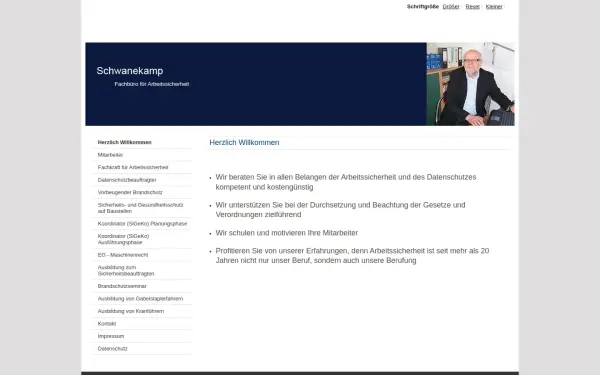600x375 pixels.
Task: Click the Schriftgröße label
Action: (423, 7)
